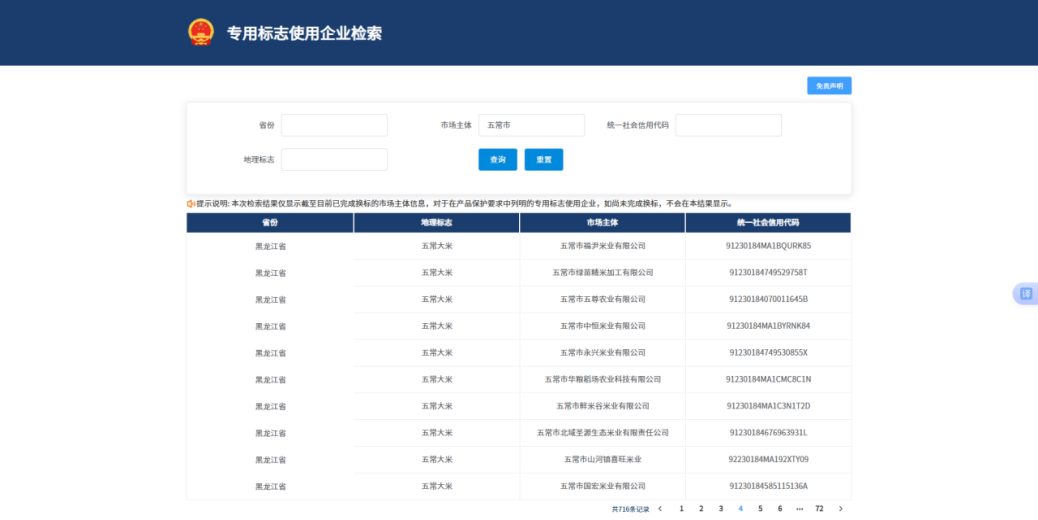Viewport: 1038px width, 520px height.
Task: Go to previous page using left arrow
Action: [660, 509]
